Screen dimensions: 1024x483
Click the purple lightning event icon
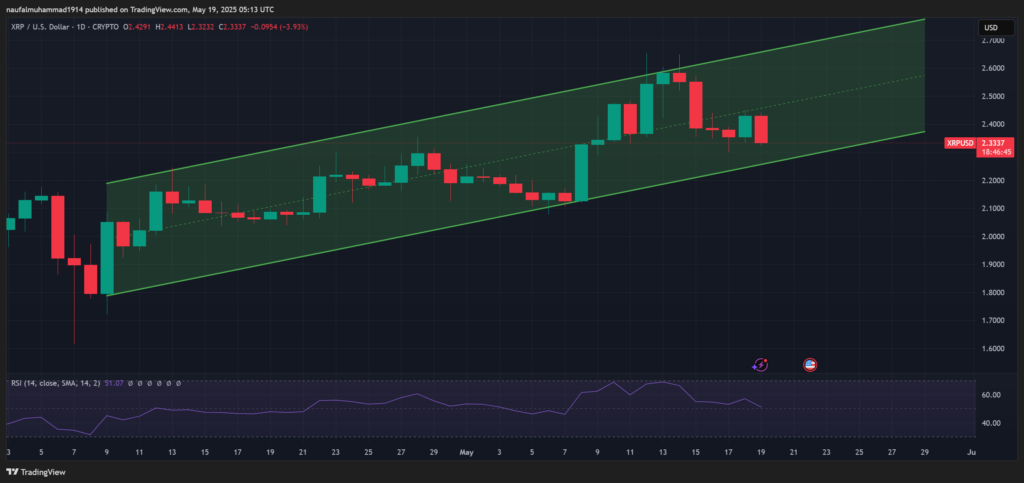(760, 365)
